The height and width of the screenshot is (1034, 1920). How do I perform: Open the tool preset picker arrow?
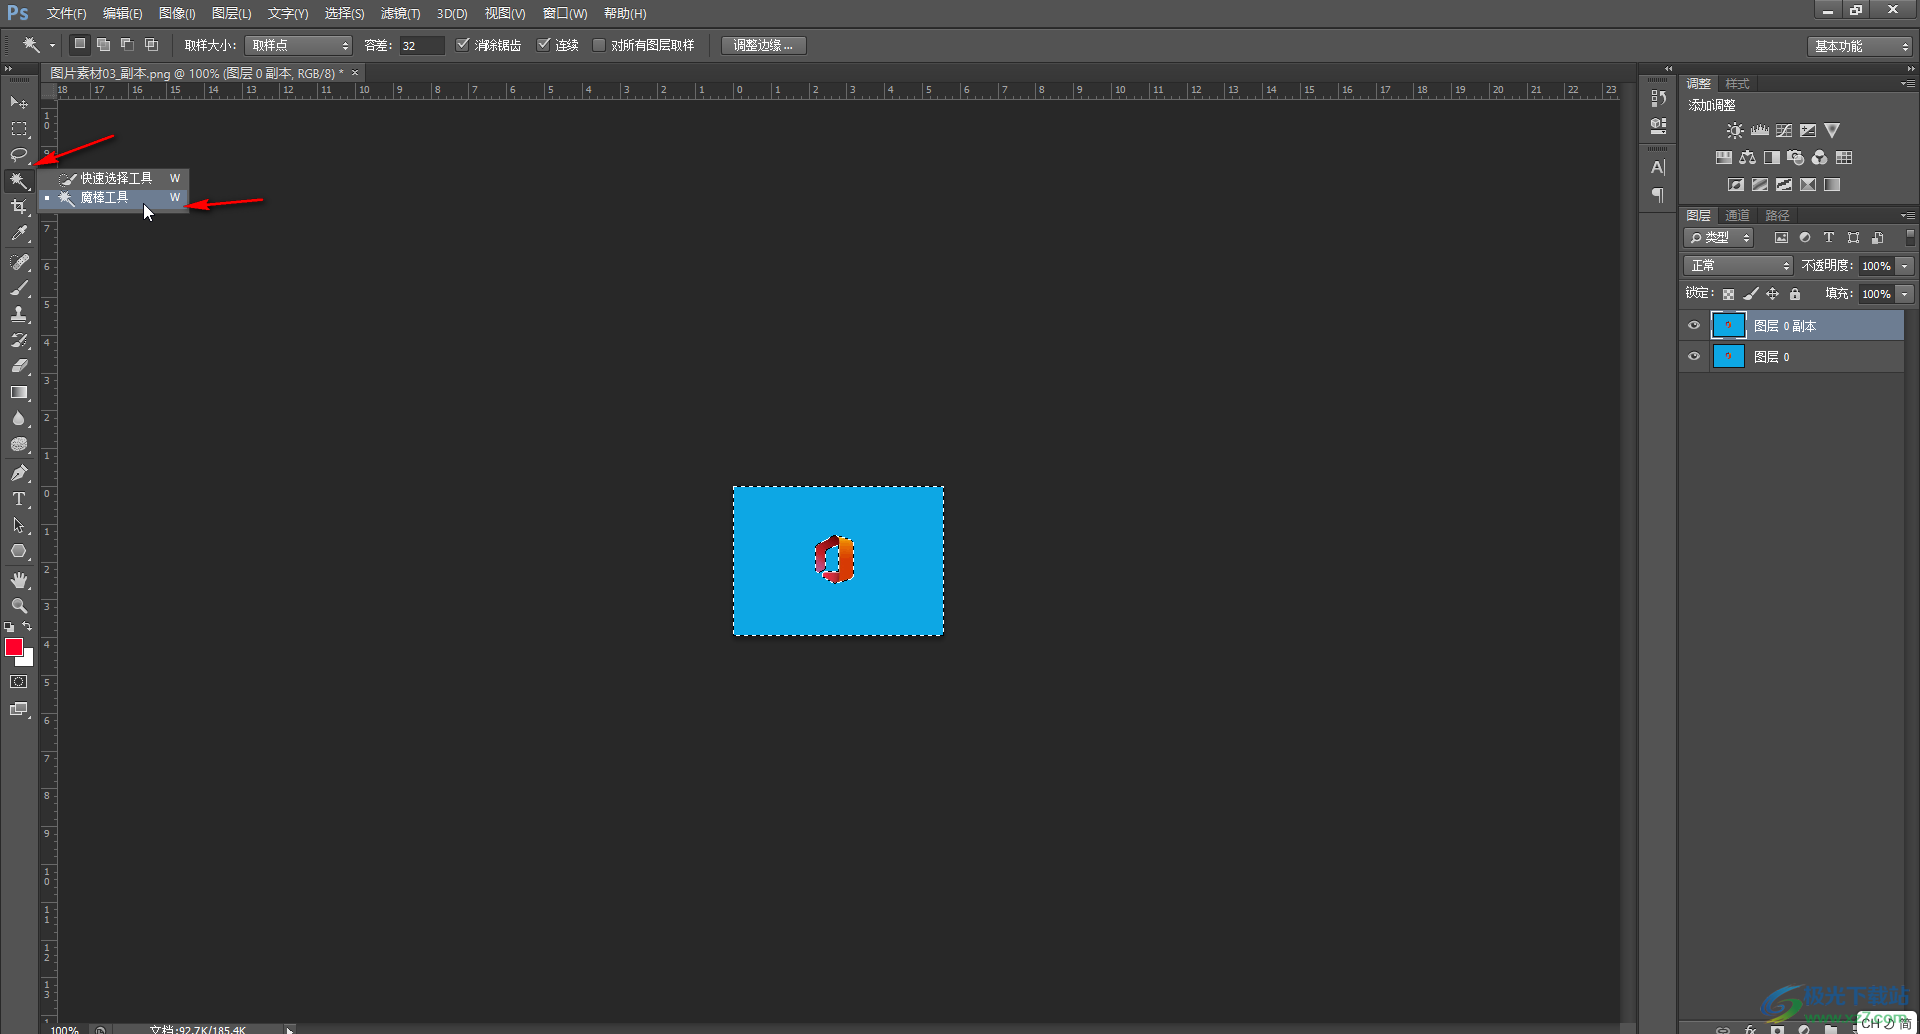coord(52,46)
